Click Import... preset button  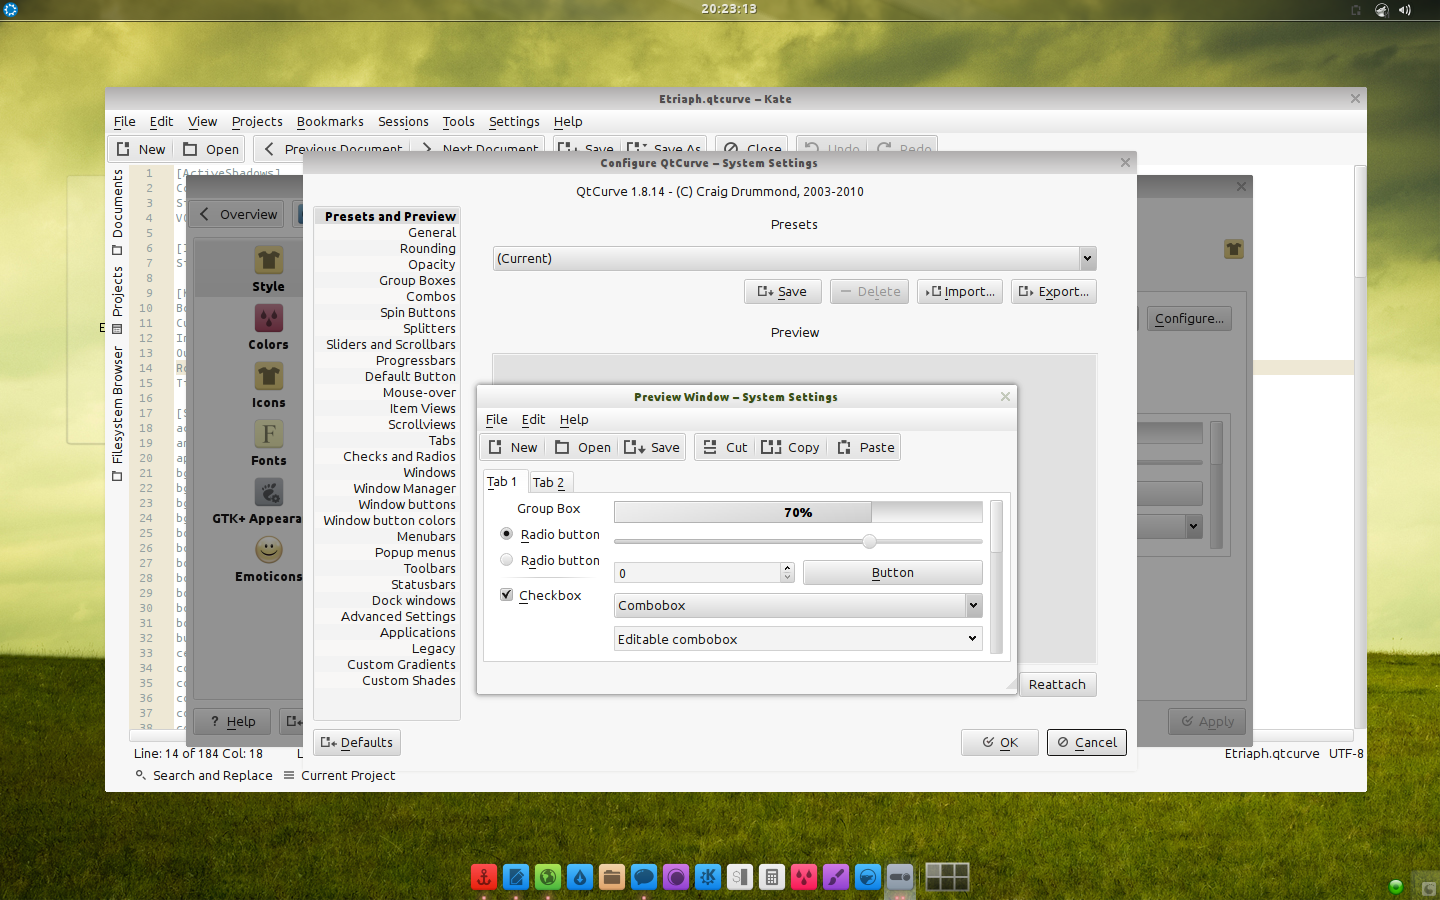pyautogui.click(x=960, y=291)
